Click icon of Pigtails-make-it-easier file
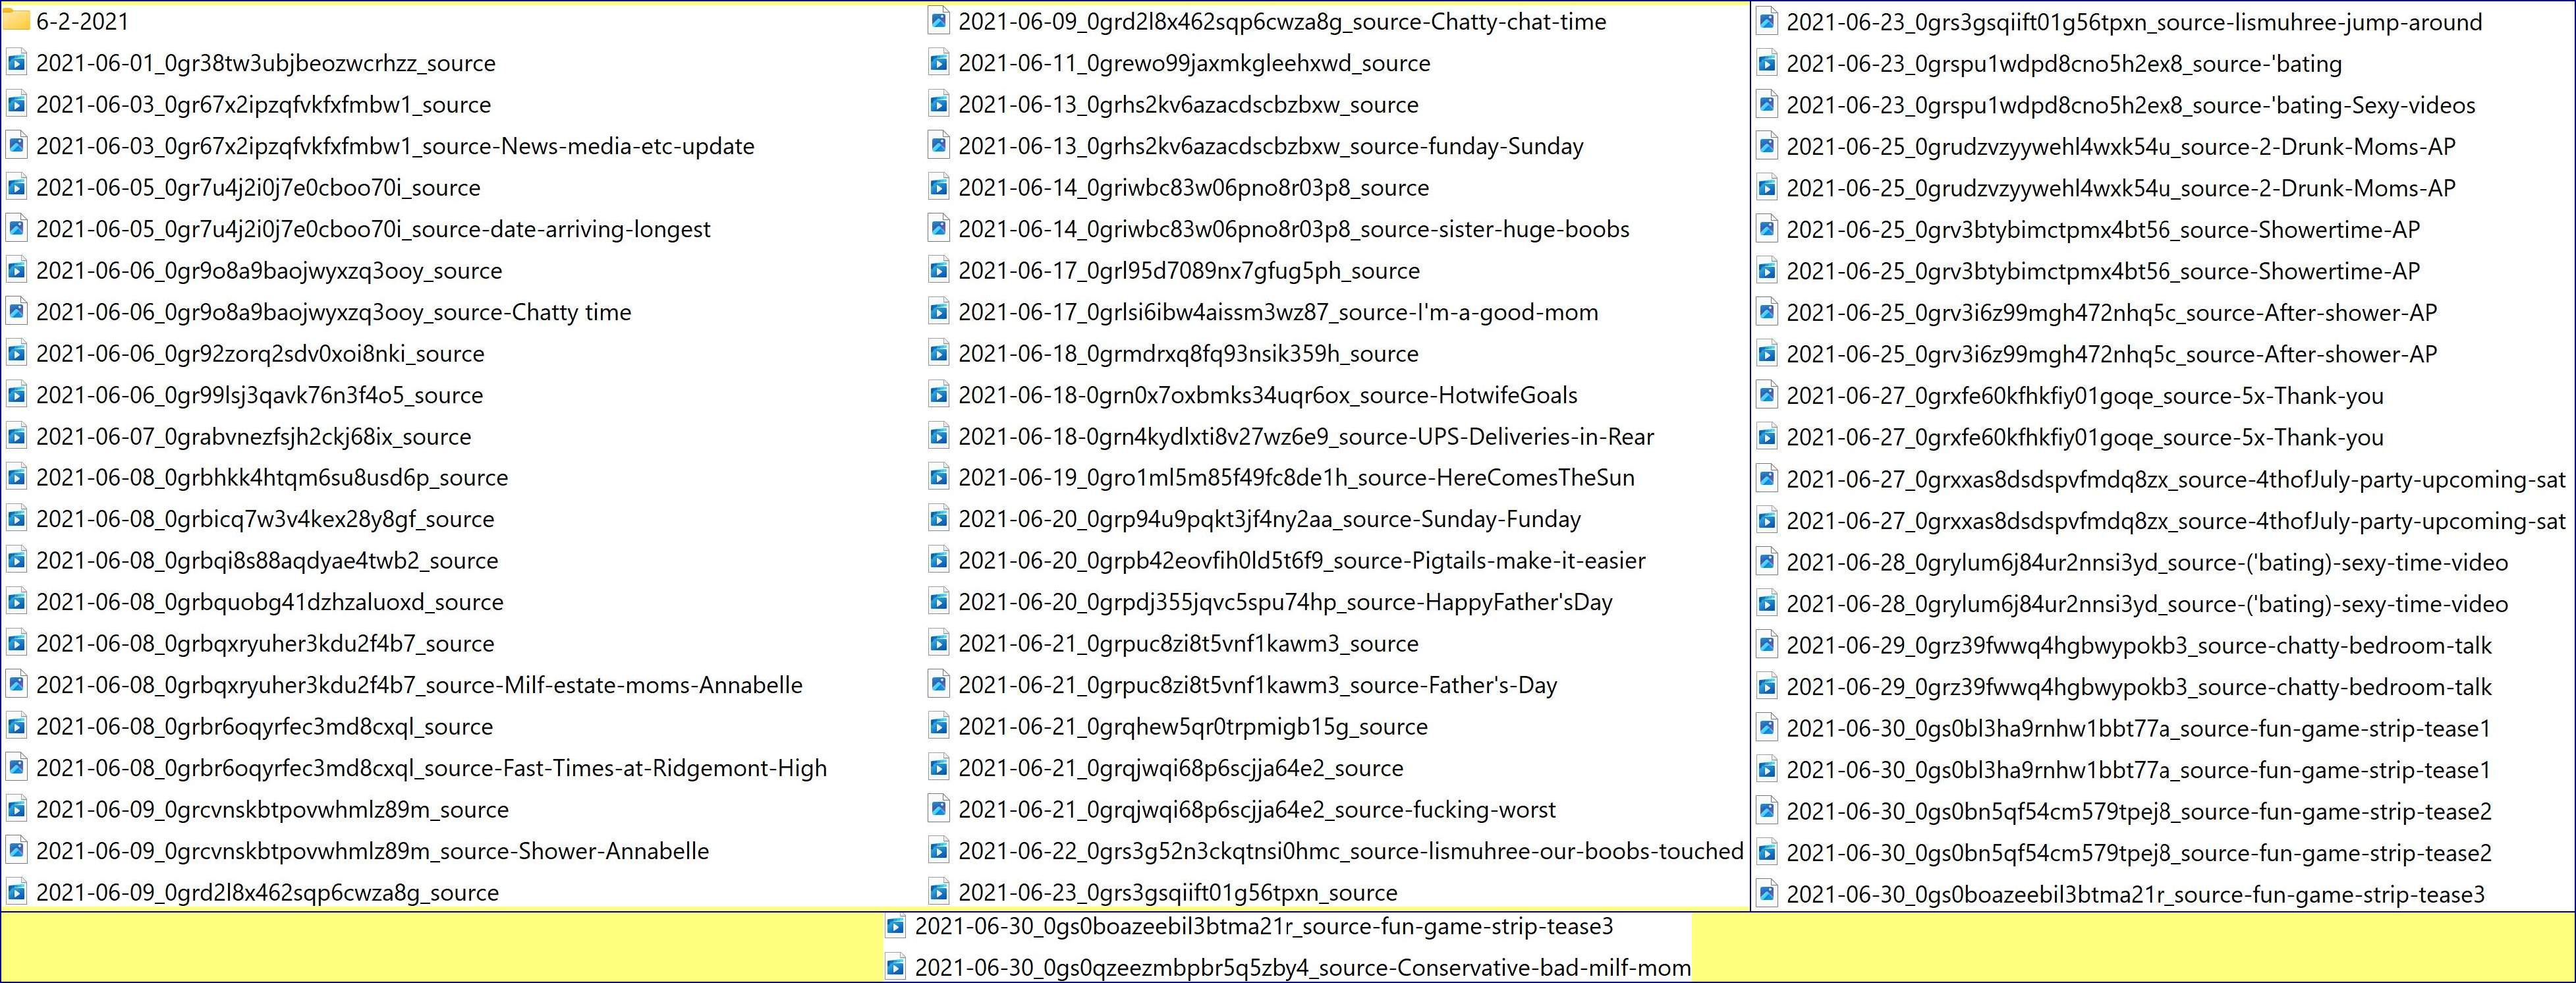2576x983 pixels. pos(938,561)
